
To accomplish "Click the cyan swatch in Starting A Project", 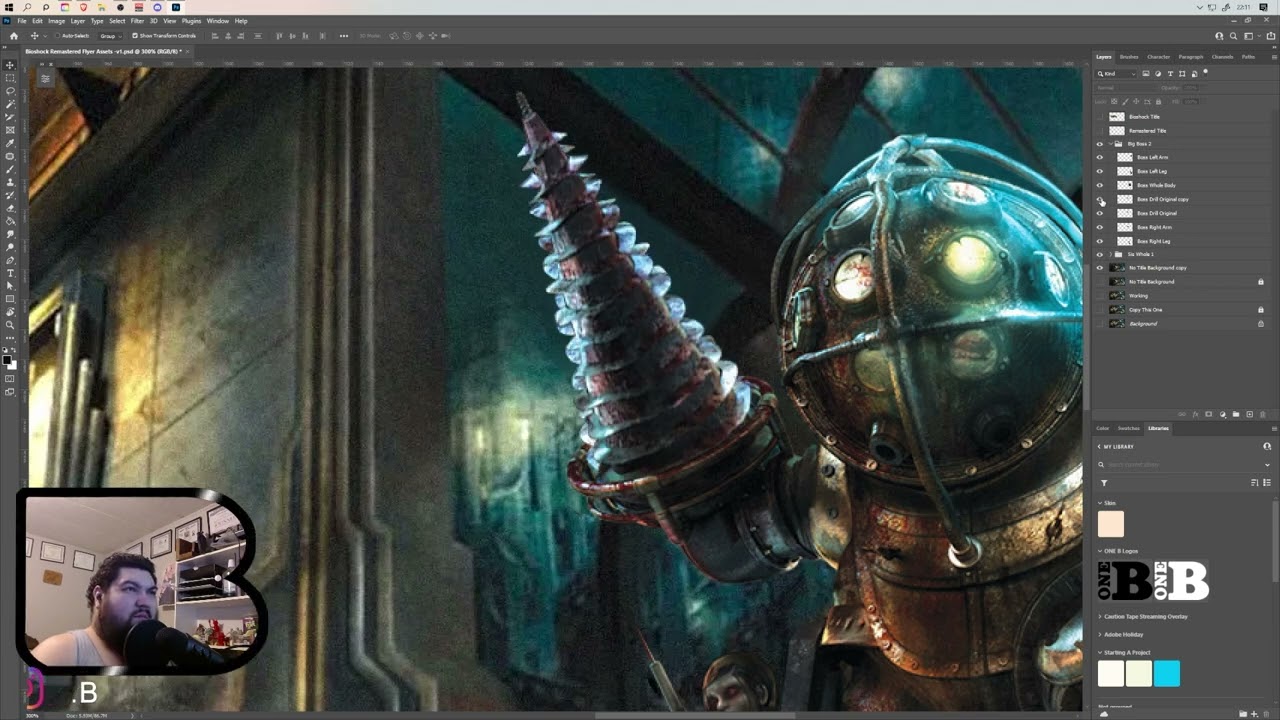I will 1167,674.
